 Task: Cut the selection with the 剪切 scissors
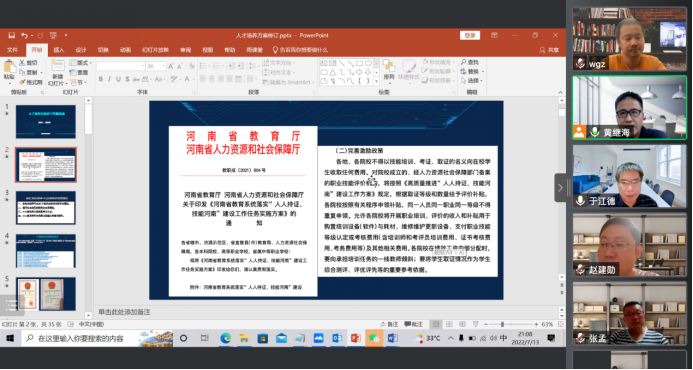point(29,63)
